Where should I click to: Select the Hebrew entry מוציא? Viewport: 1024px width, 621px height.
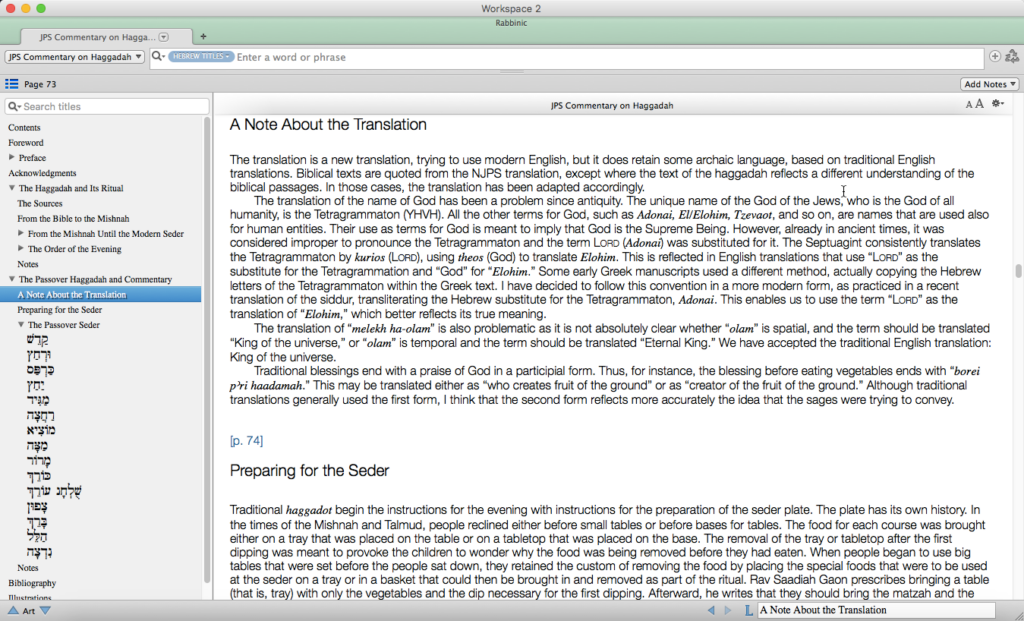point(40,430)
